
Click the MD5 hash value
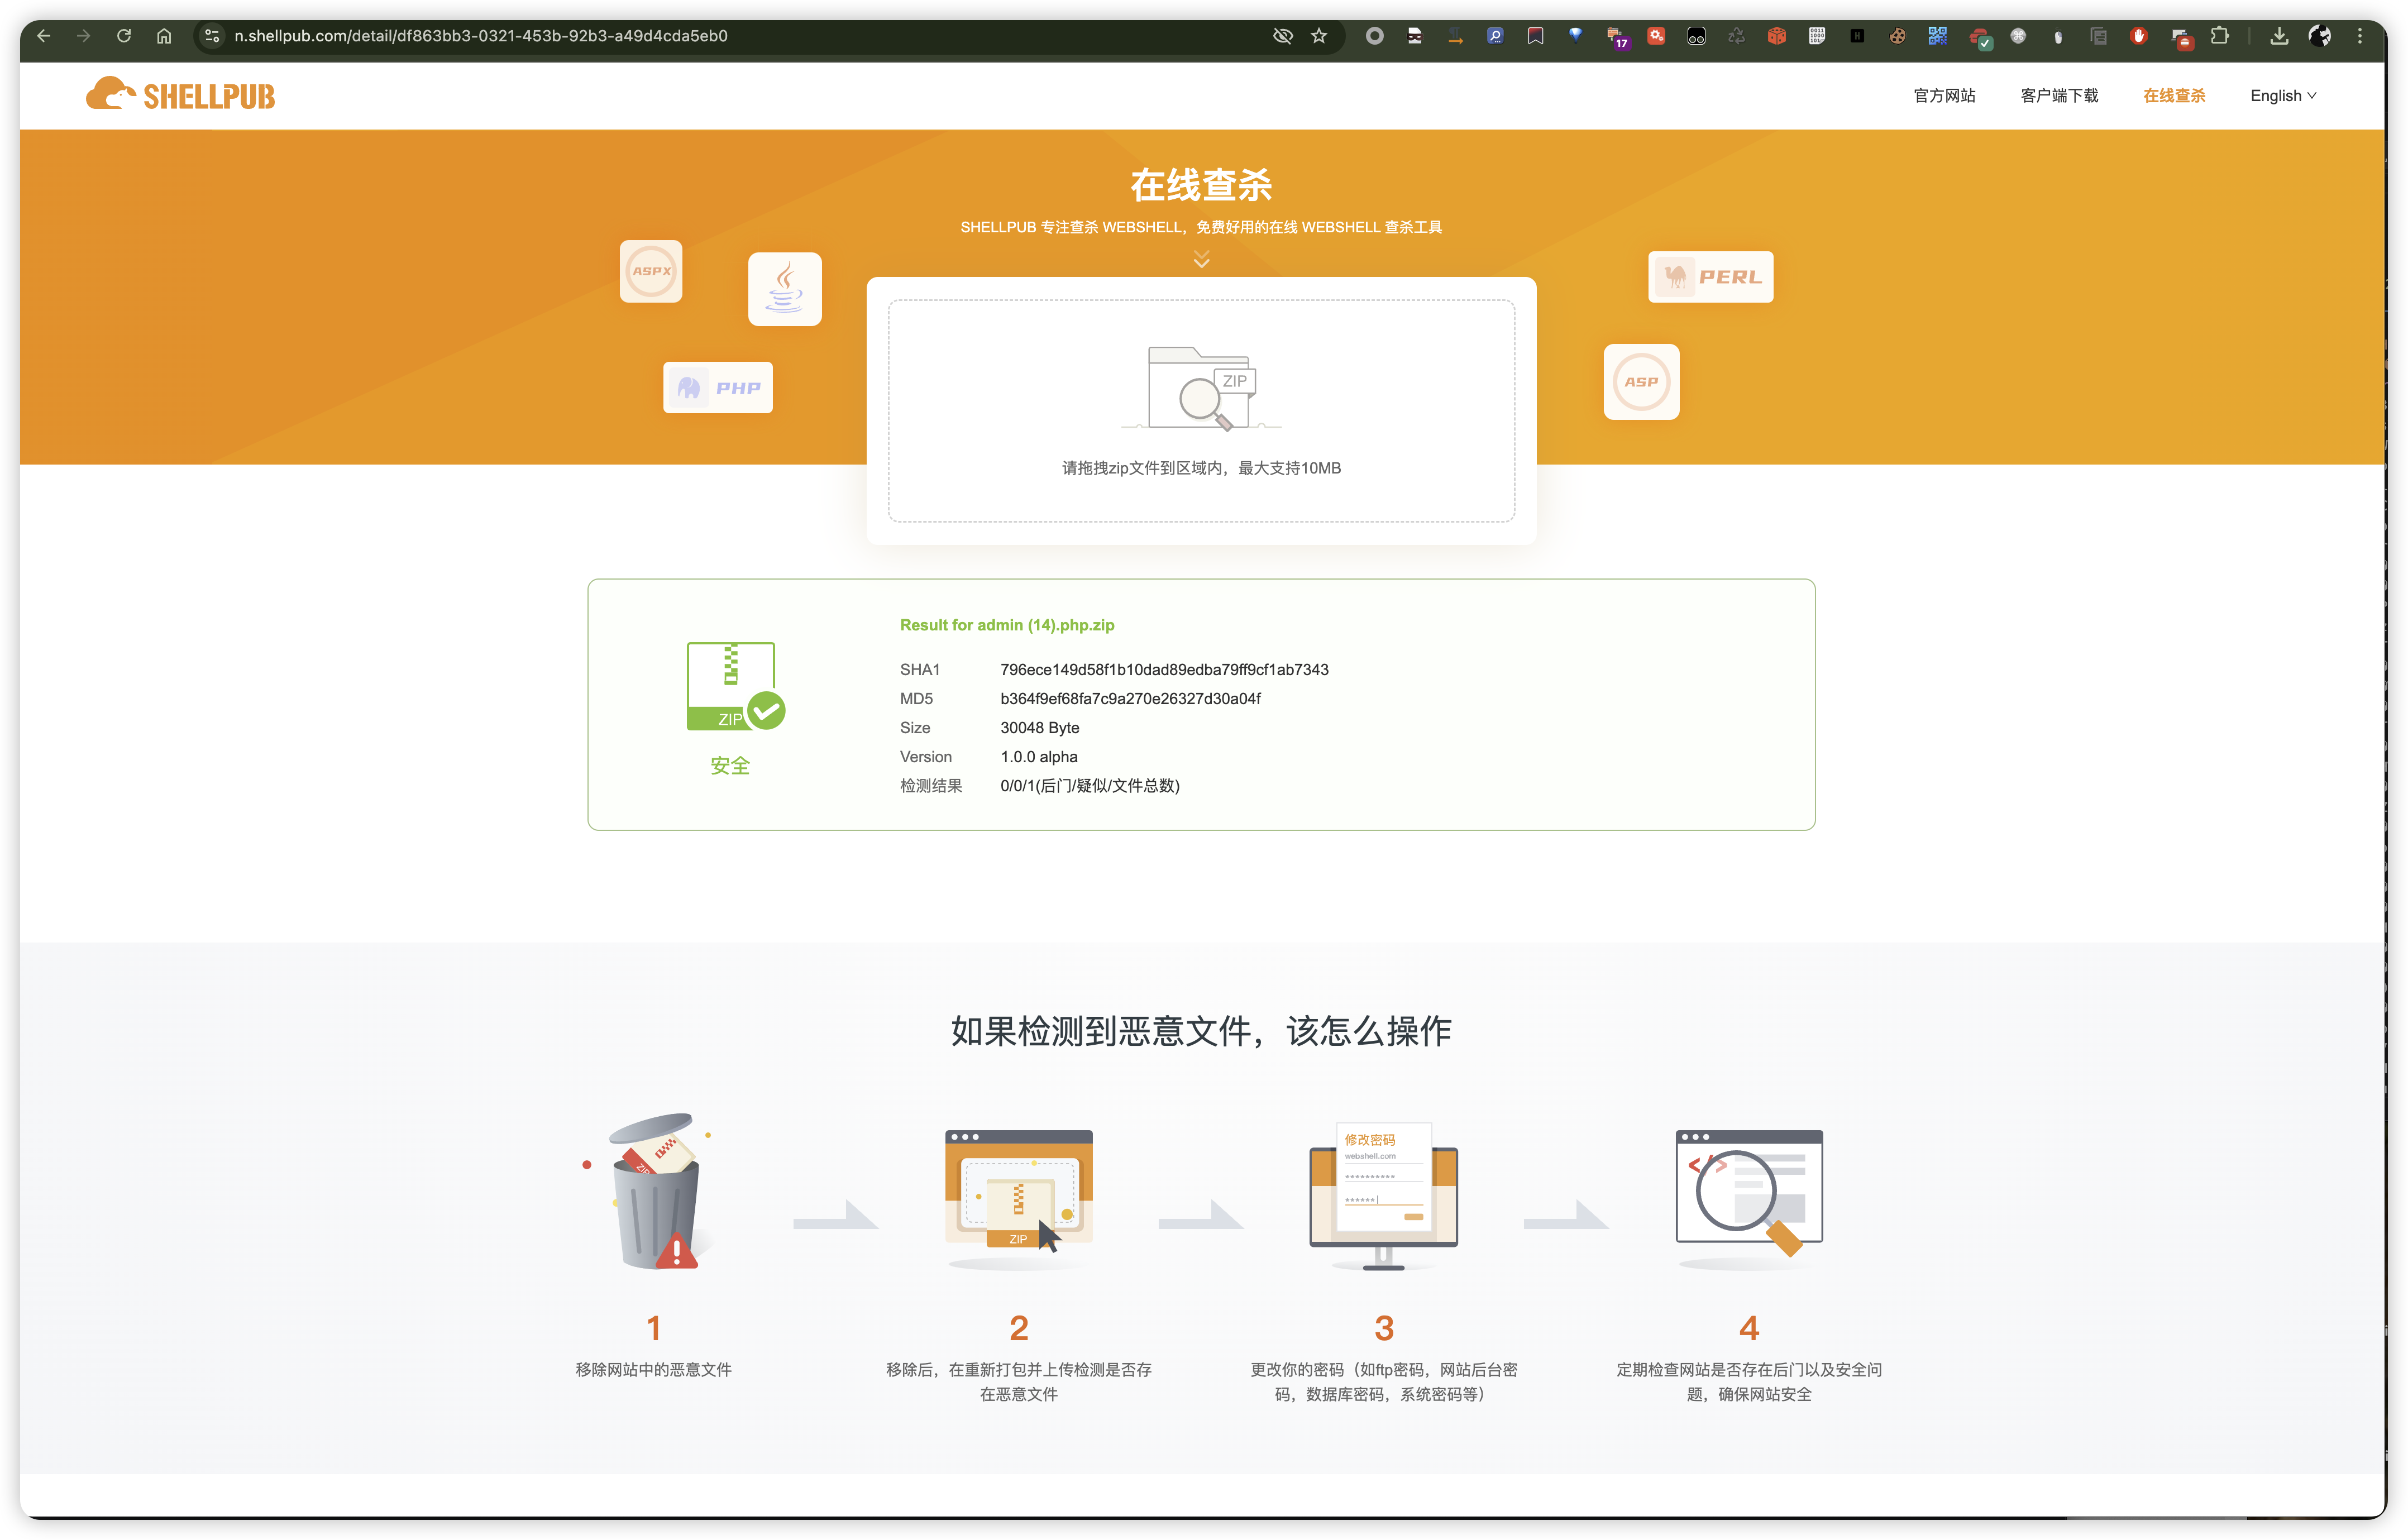1131,699
